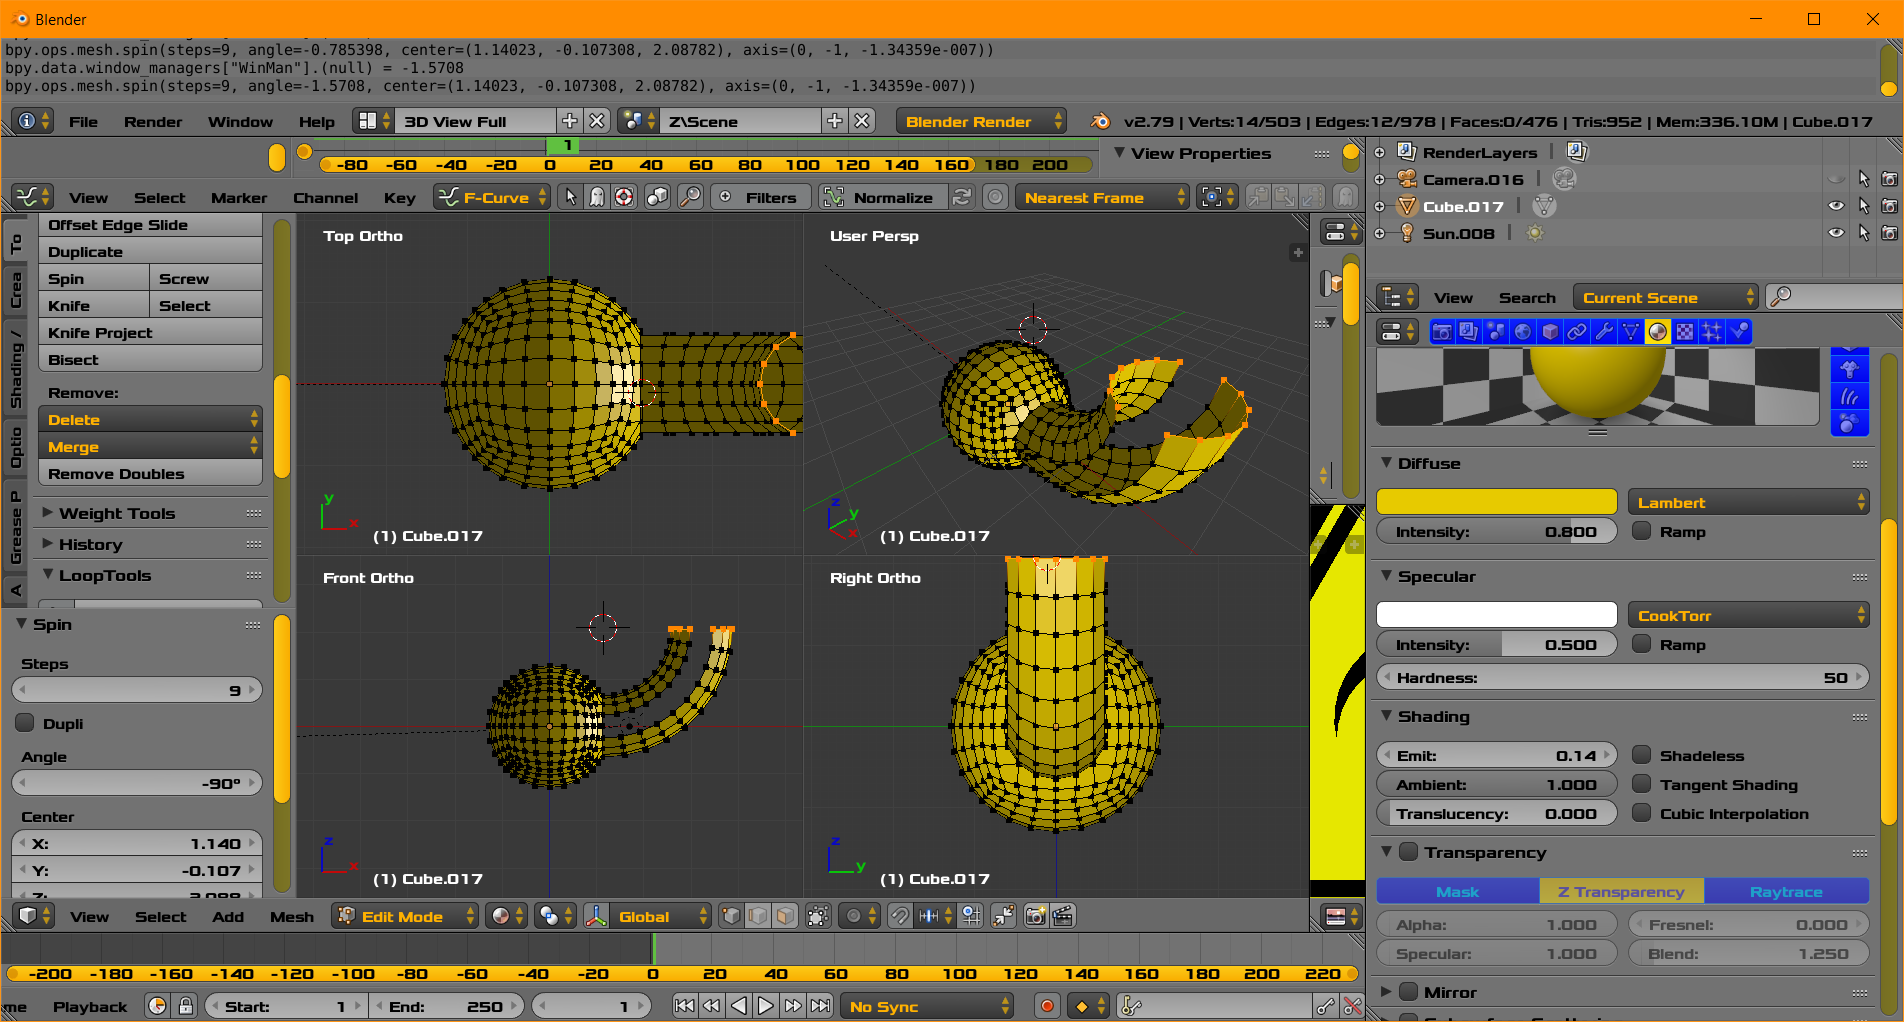The width and height of the screenshot is (1904, 1022).
Task: Open the Texture properties tab (checker icon)
Action: 1685,332
